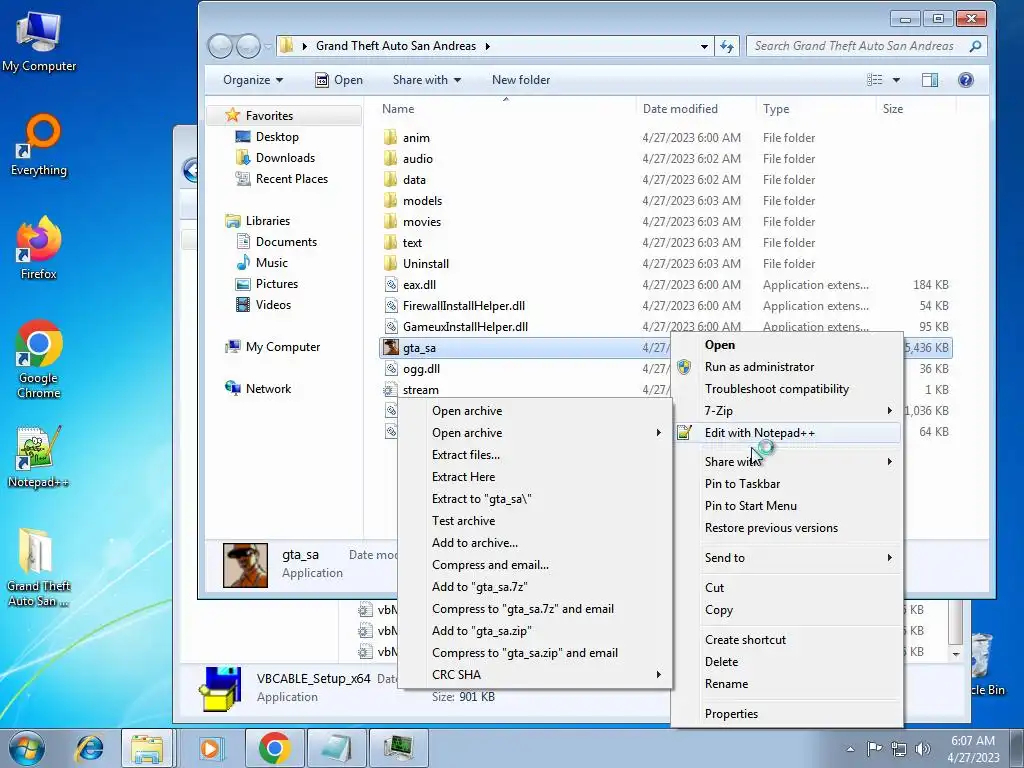Open the view options dropdown arrow
The image size is (1024, 768).
[x=896, y=80]
